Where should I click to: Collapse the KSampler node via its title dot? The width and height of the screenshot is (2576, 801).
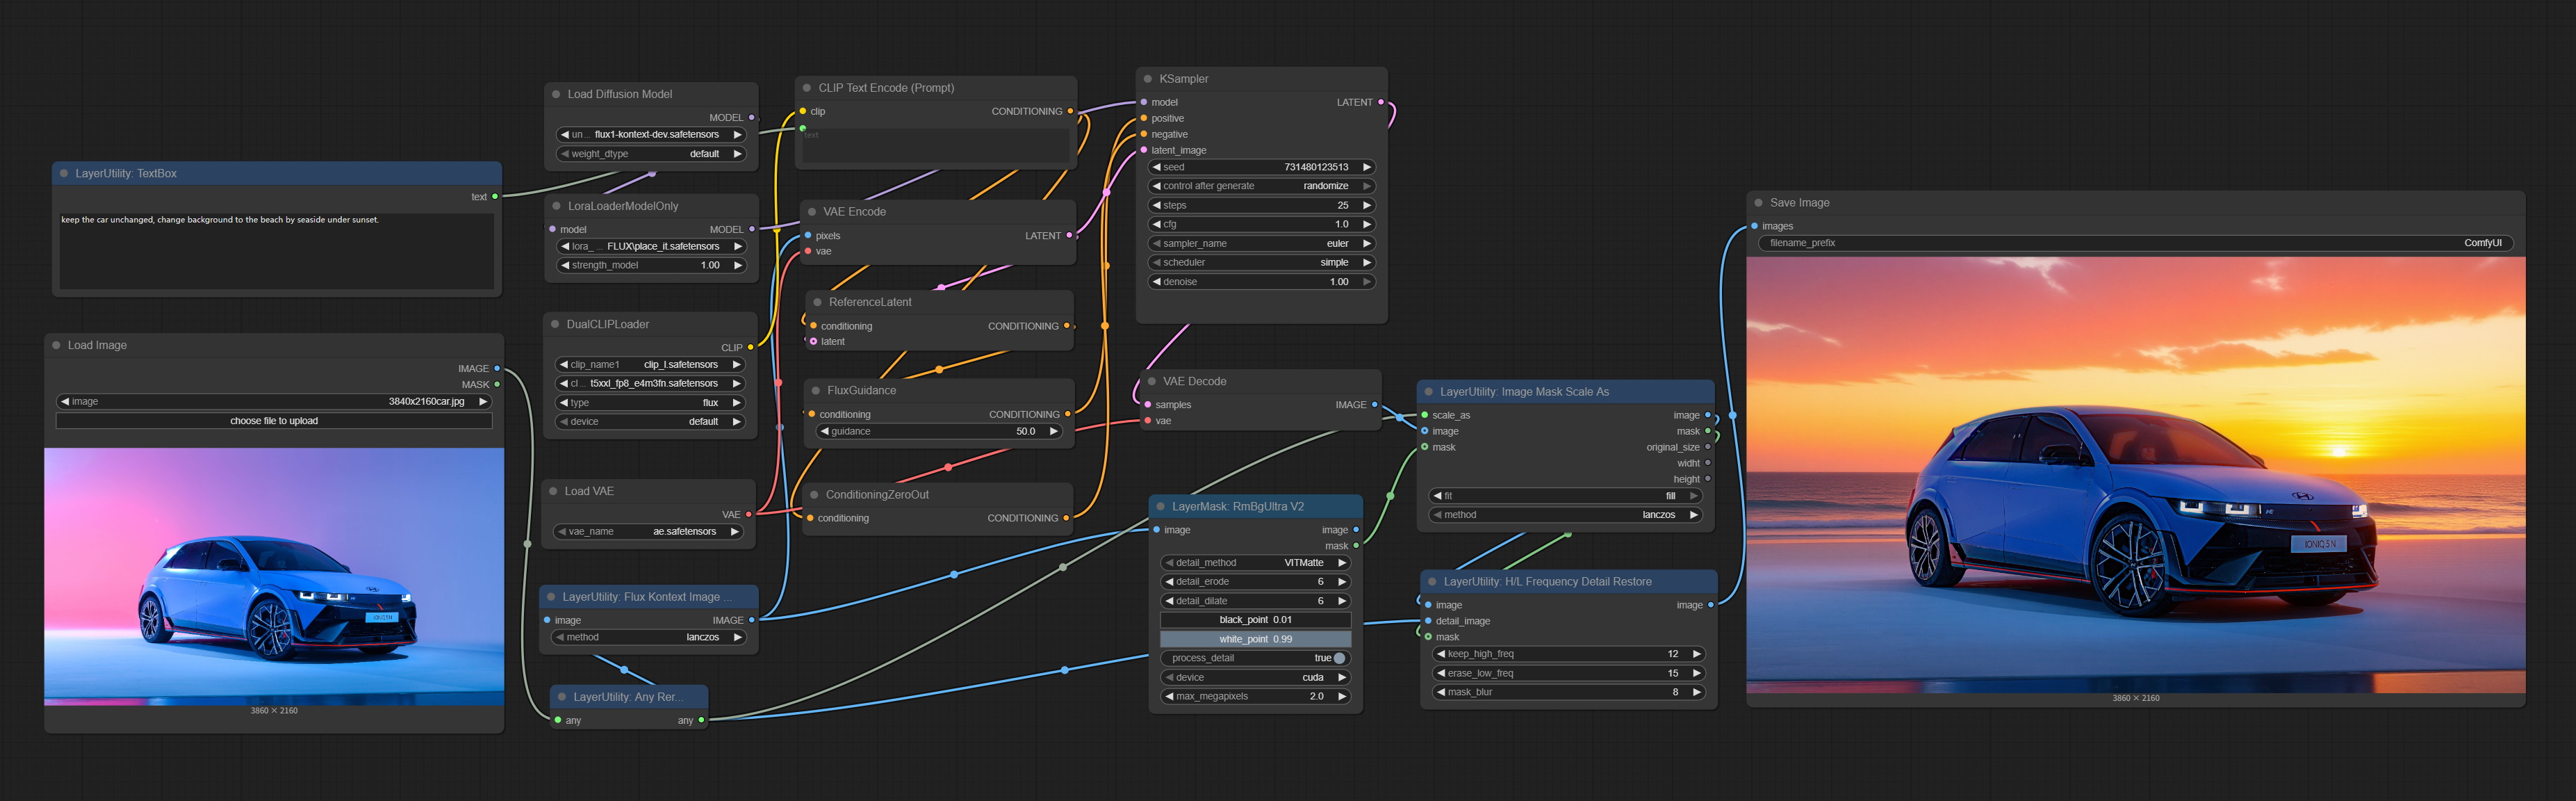click(x=1148, y=79)
